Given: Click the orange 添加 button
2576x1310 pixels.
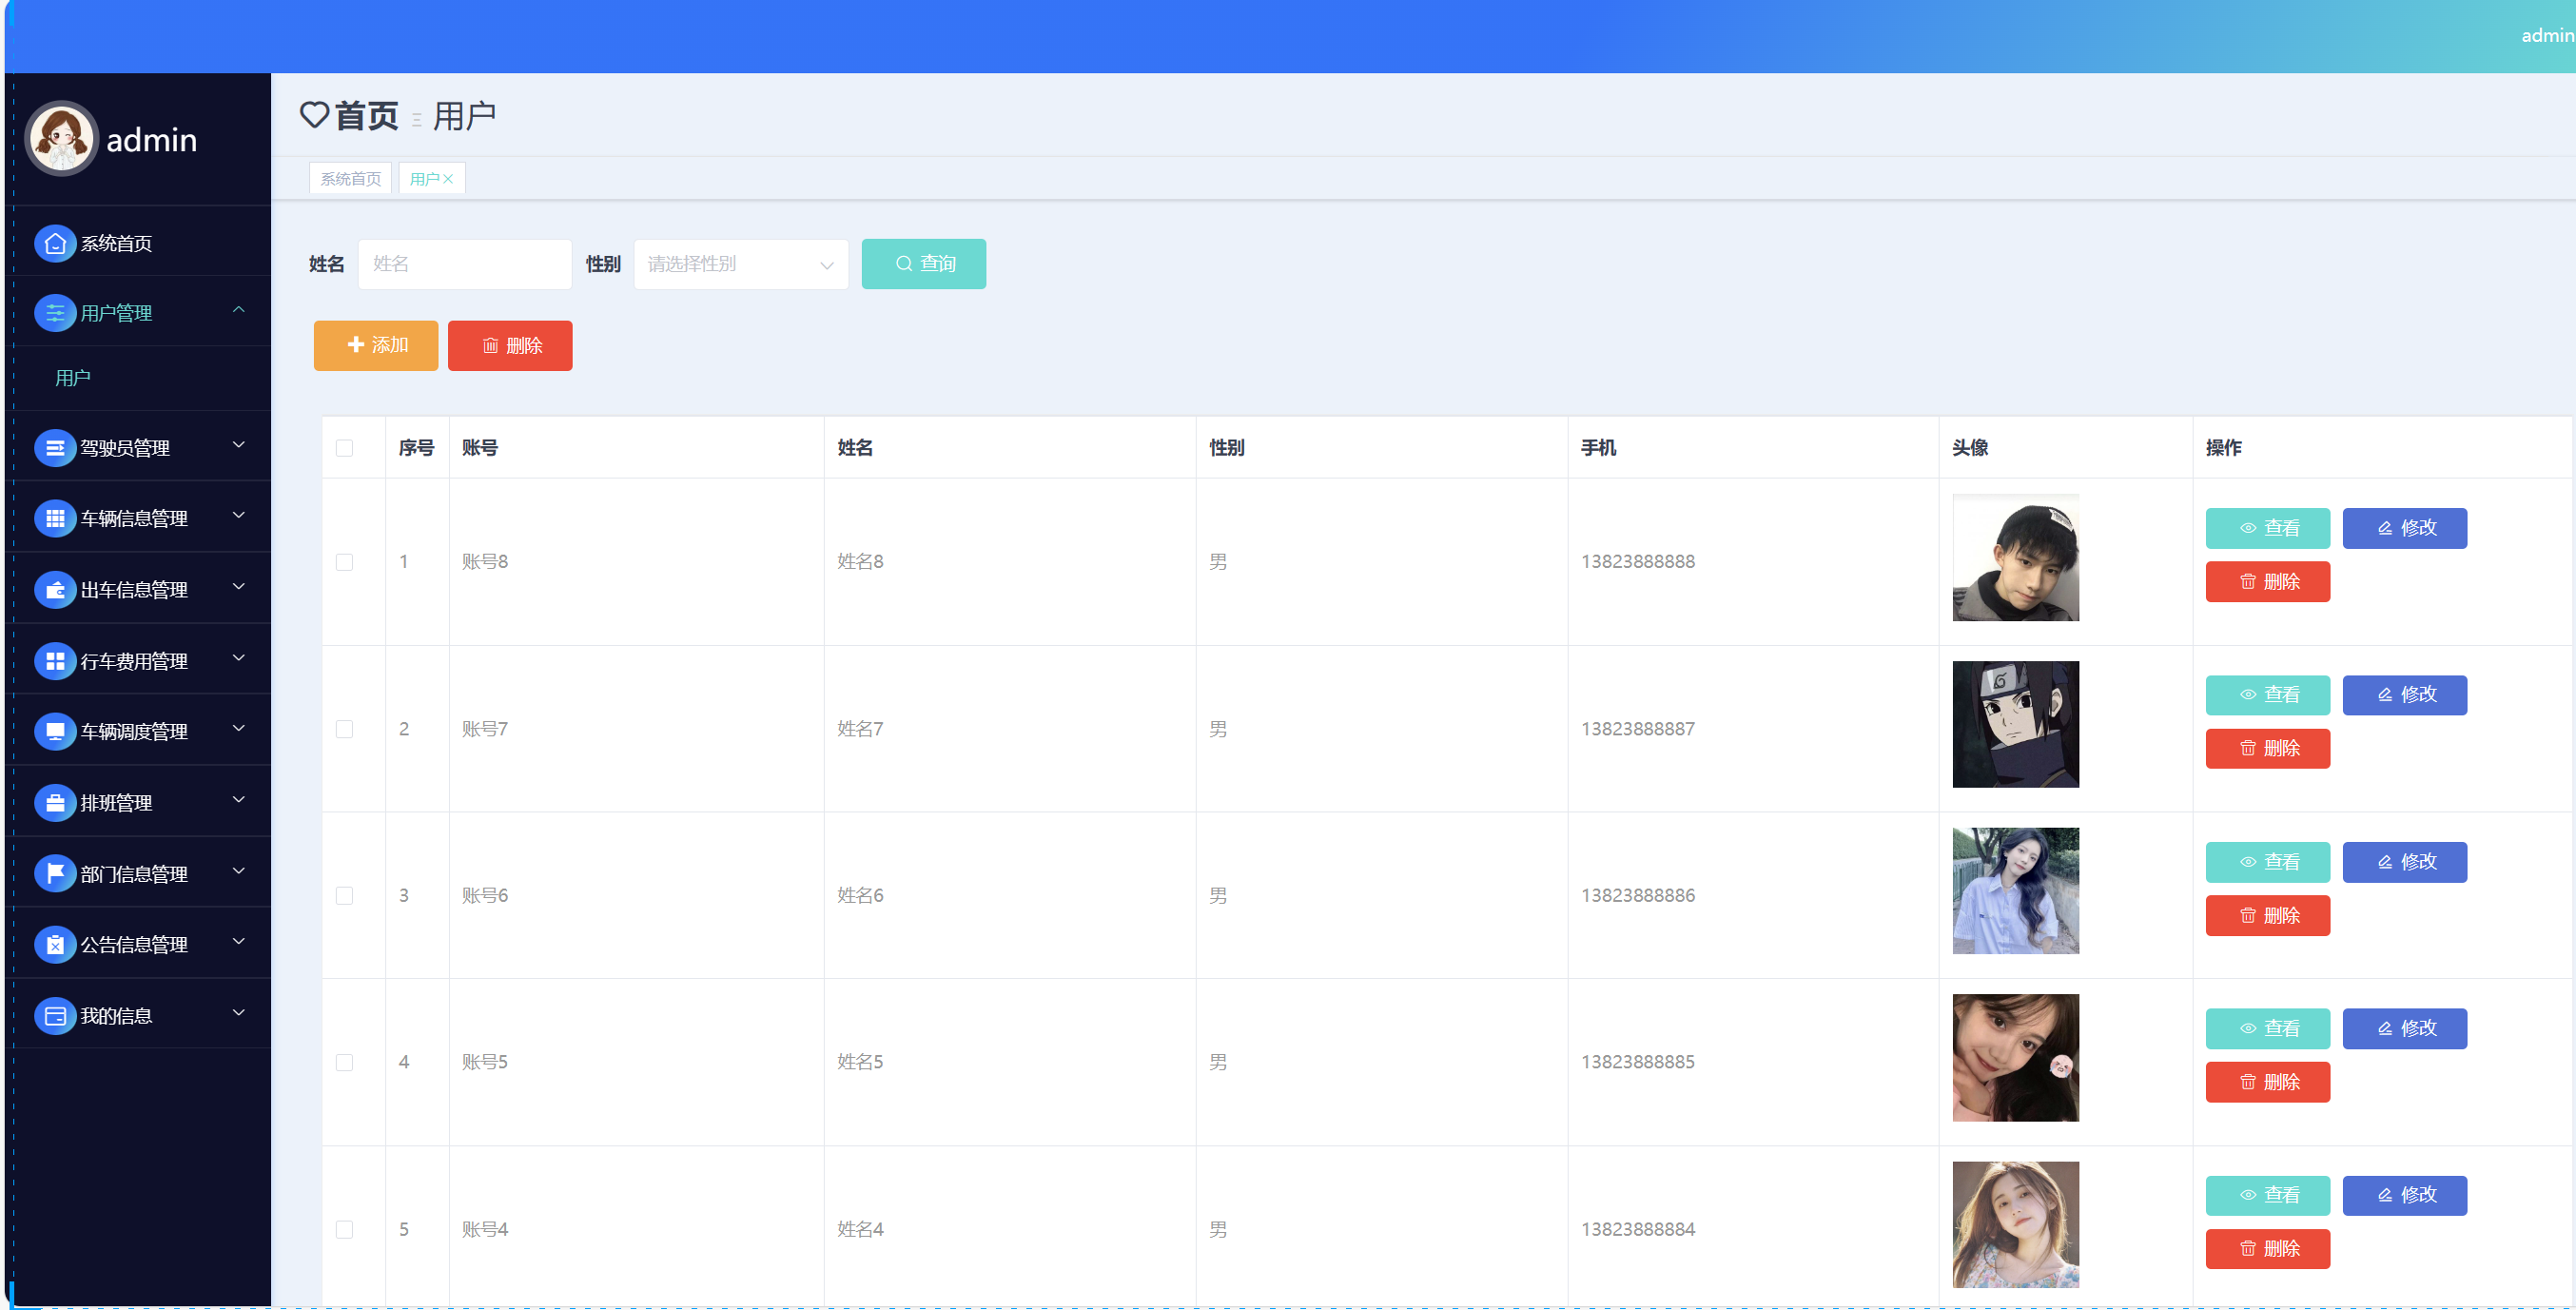Looking at the screenshot, I should pos(376,346).
